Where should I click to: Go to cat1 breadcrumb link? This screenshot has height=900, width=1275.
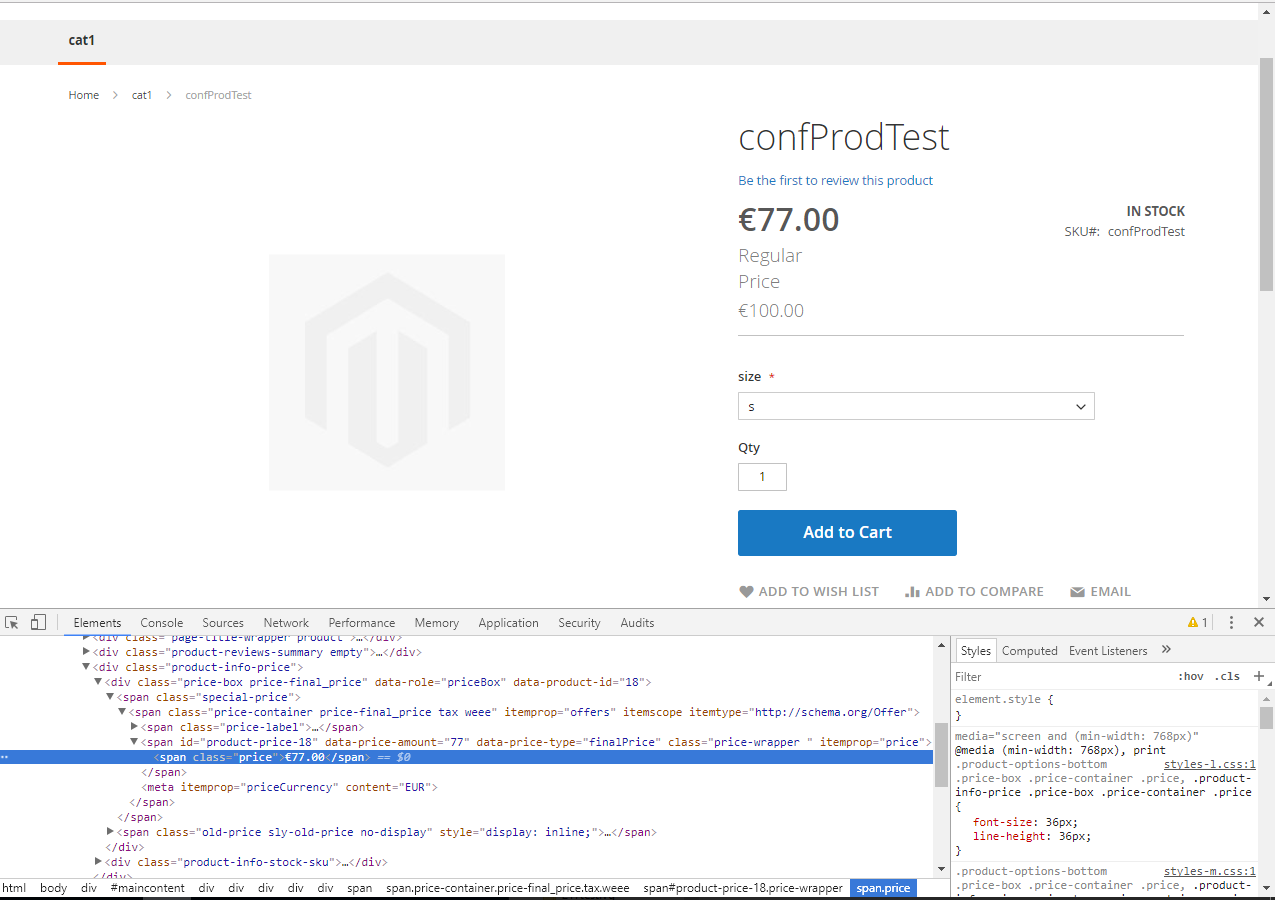142,95
